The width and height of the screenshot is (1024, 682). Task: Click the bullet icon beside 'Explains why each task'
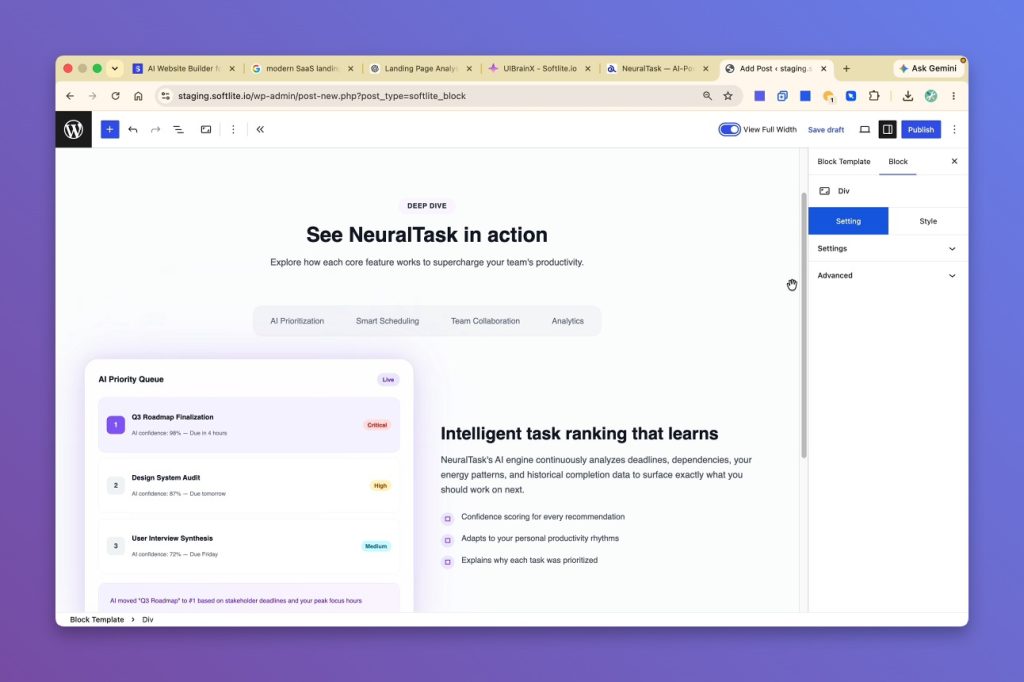[x=447, y=562]
